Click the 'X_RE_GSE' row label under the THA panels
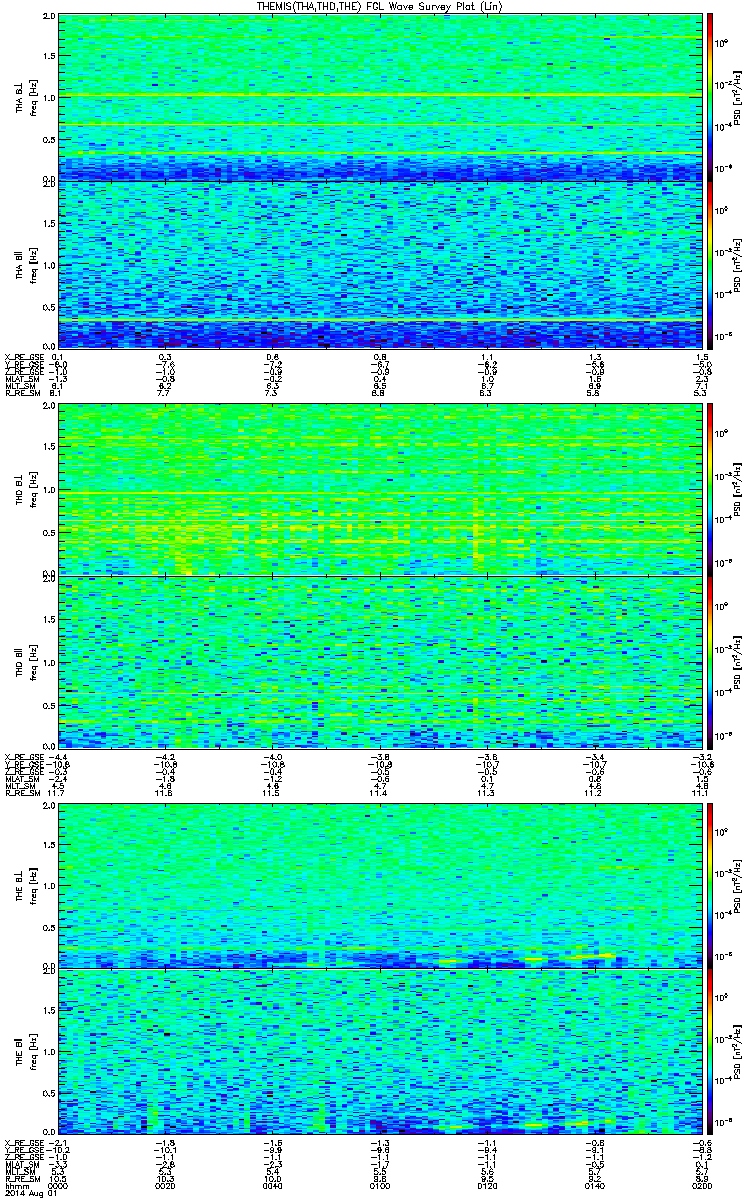The image size is (750, 1200). point(24,357)
